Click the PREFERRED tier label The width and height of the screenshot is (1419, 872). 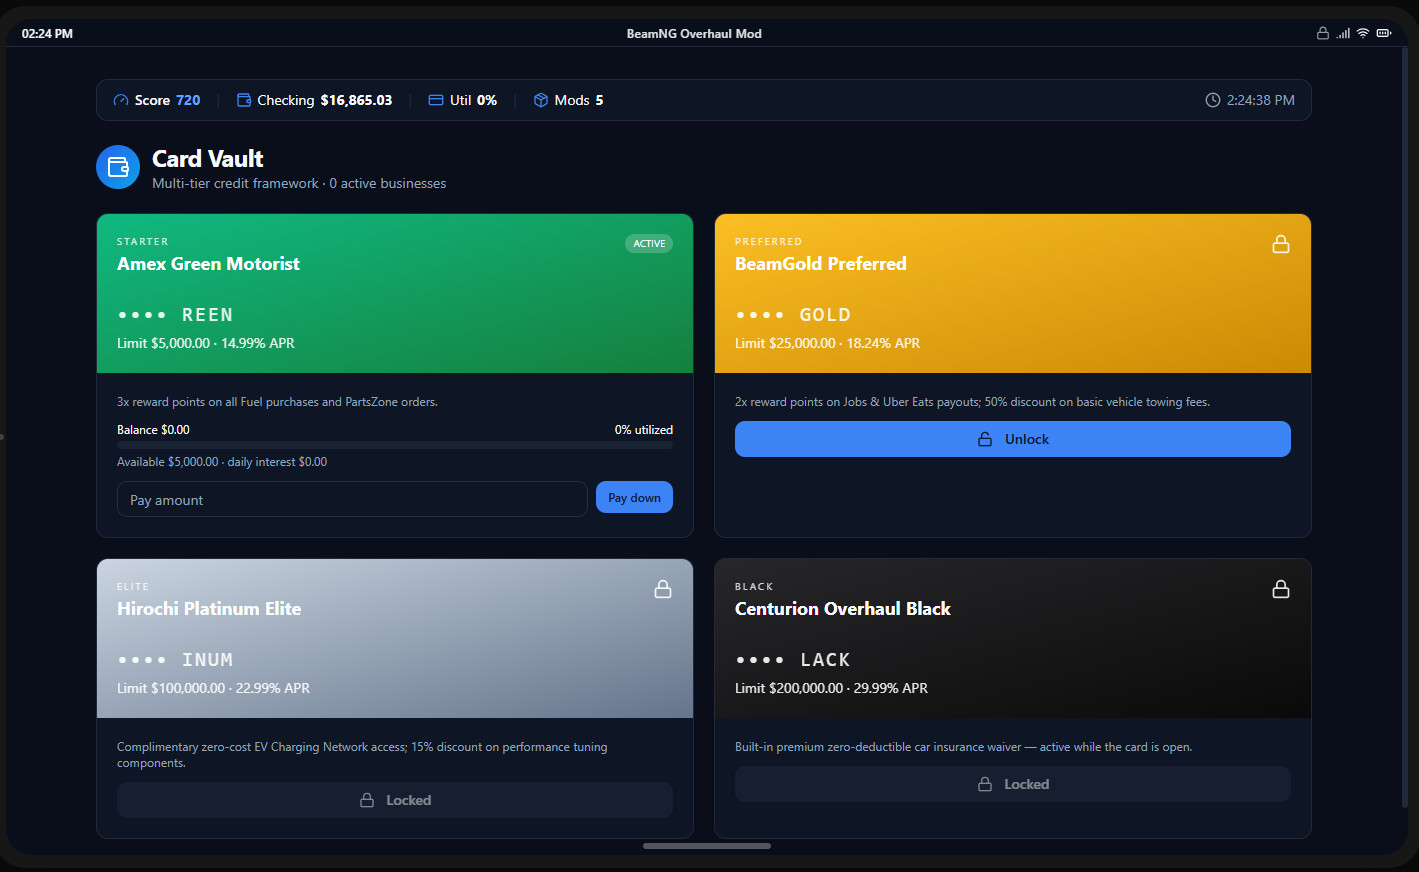click(768, 242)
